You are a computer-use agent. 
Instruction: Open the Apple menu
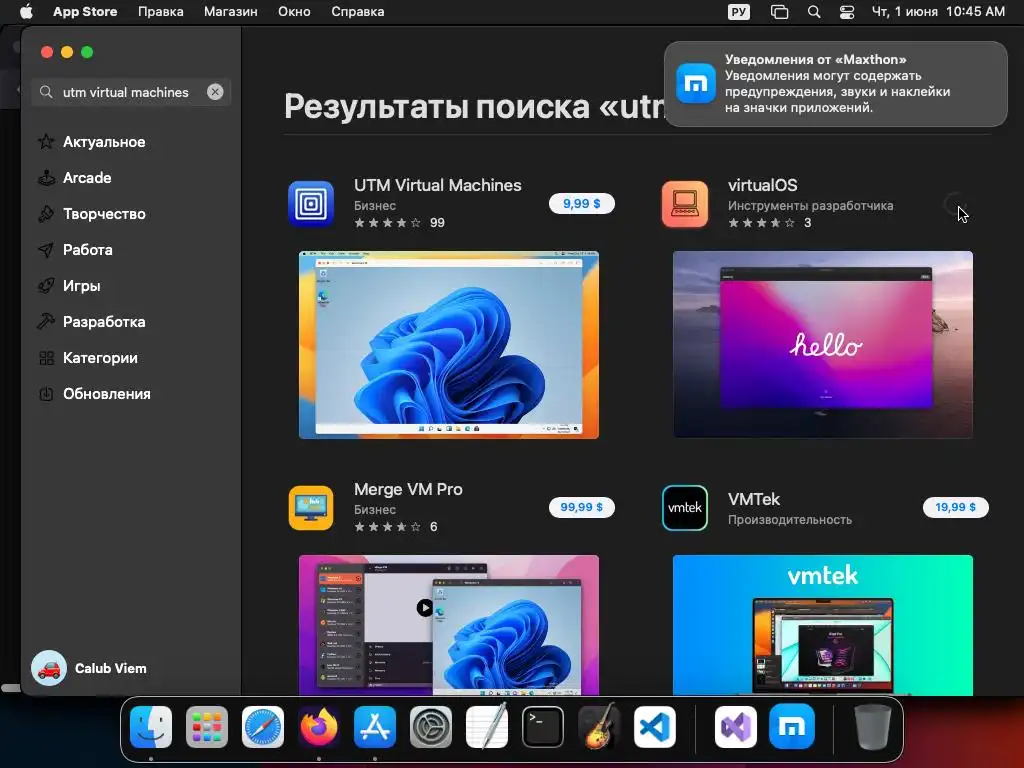(26, 12)
